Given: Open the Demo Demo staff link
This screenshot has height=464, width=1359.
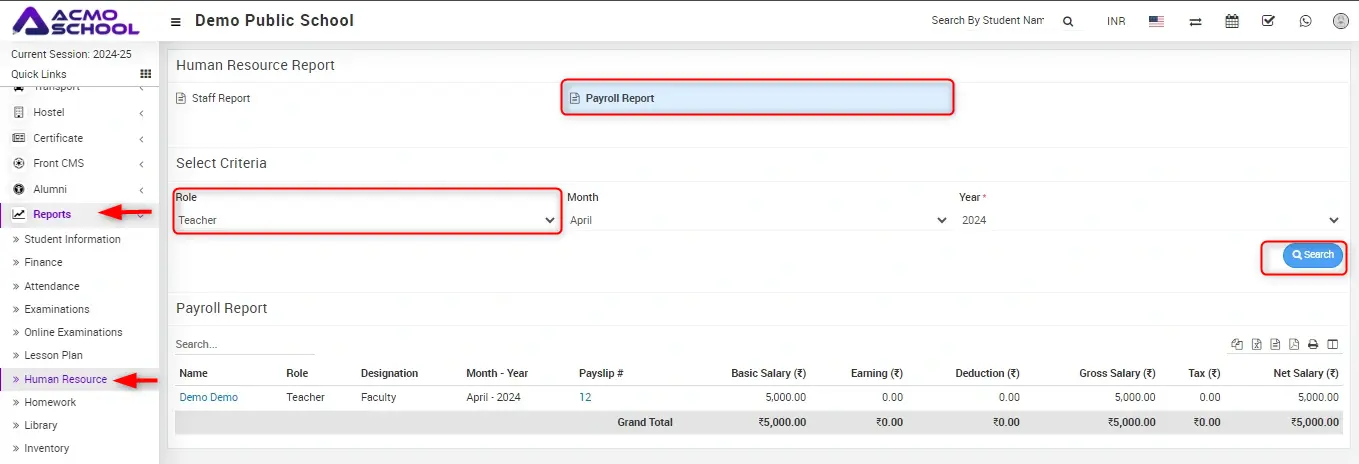Looking at the screenshot, I should [208, 397].
